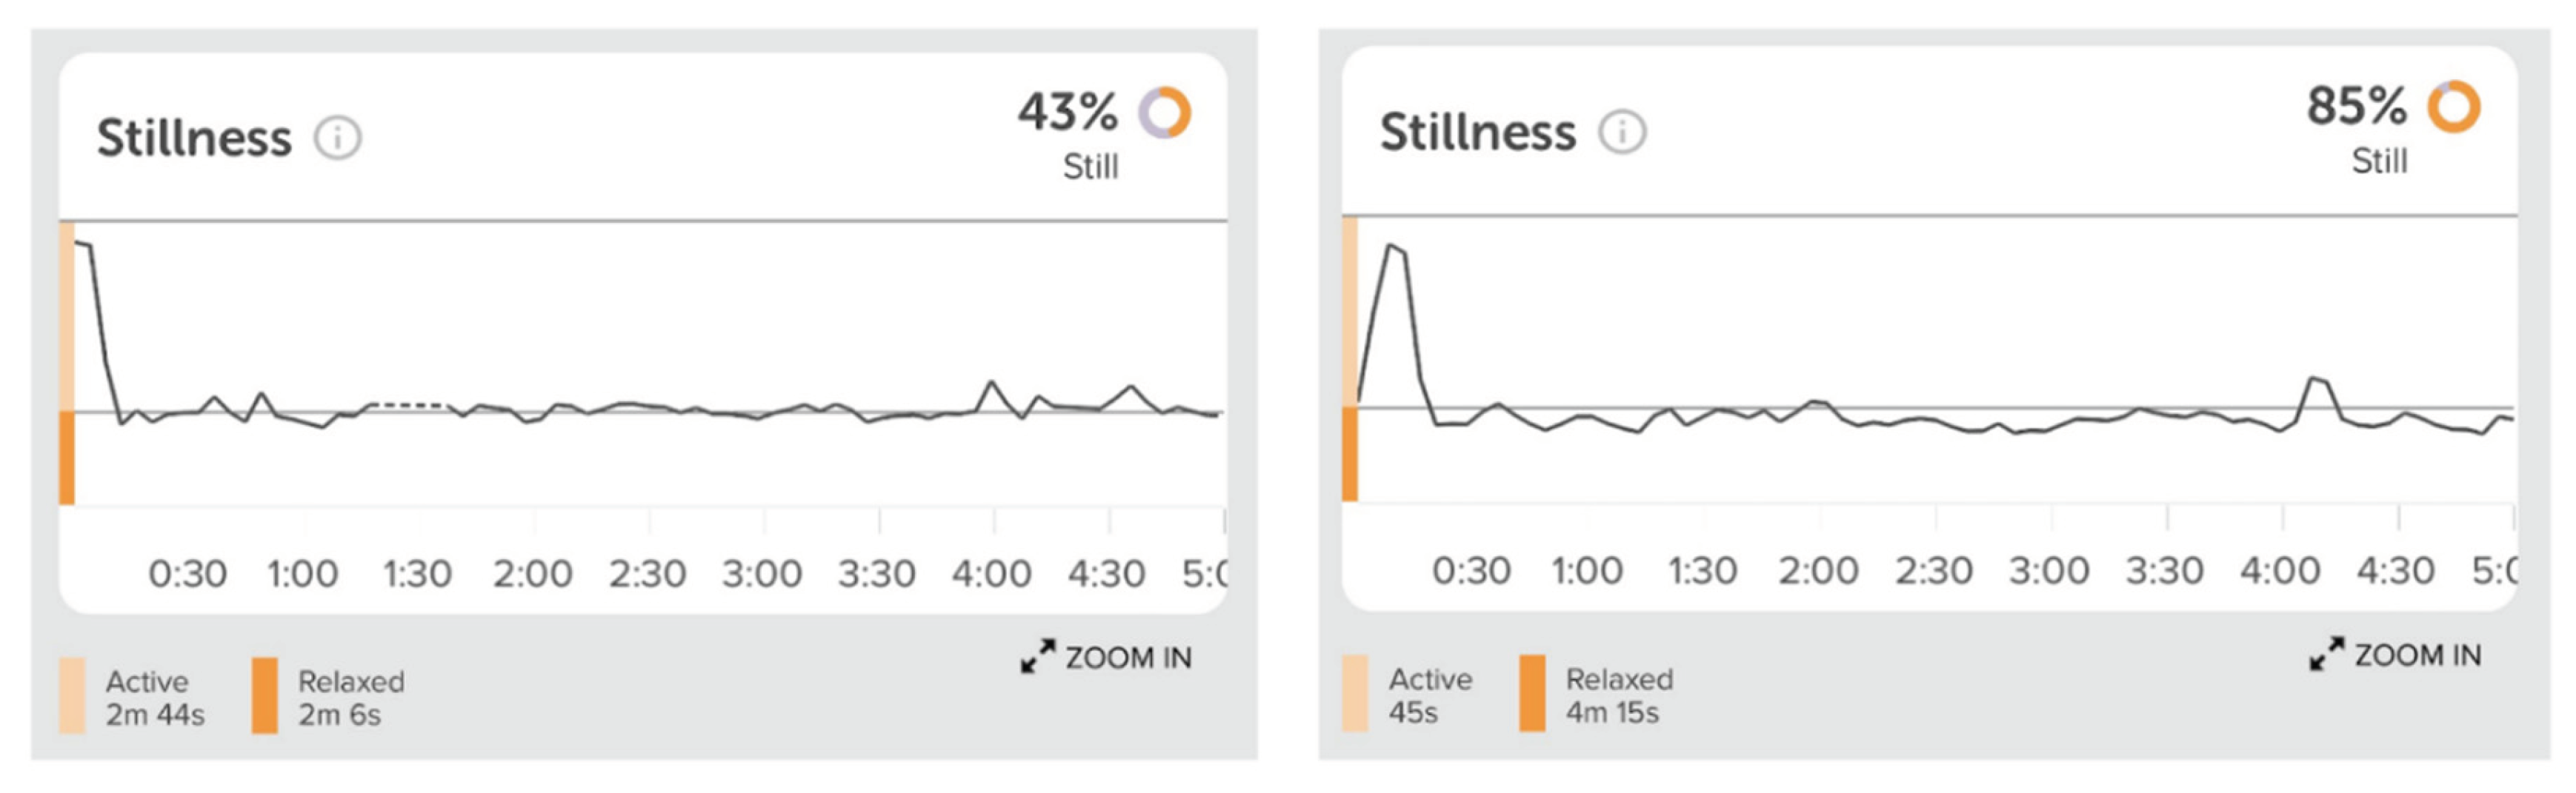The height and width of the screenshot is (793, 2576).
Task: Select the Active 45s legend swatch
Action: click(1355, 693)
